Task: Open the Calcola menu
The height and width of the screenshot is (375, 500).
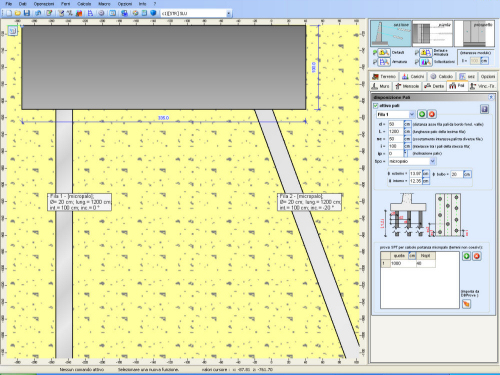Action: pyautogui.click(x=84, y=4)
